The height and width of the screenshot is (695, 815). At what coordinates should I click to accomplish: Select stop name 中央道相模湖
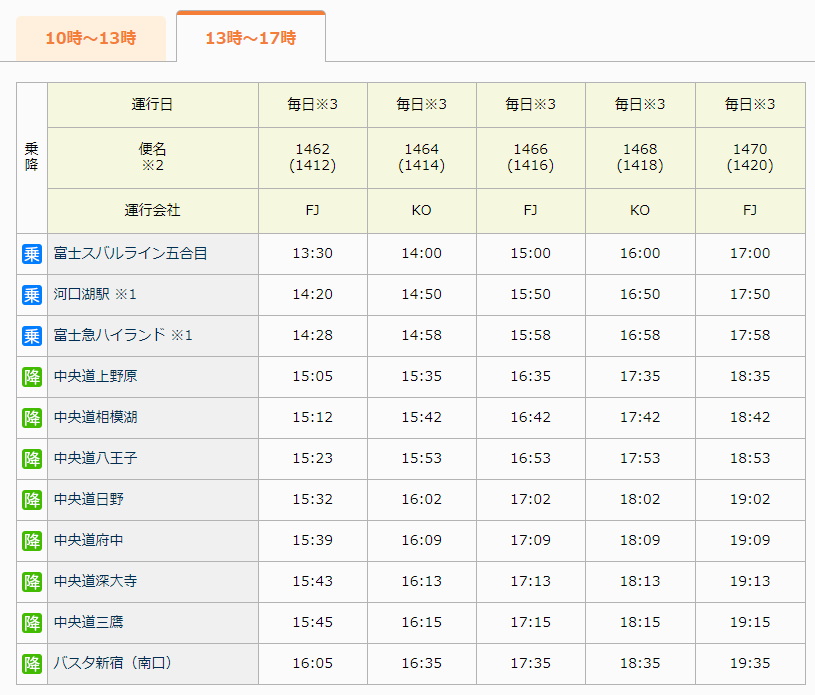(x=96, y=417)
